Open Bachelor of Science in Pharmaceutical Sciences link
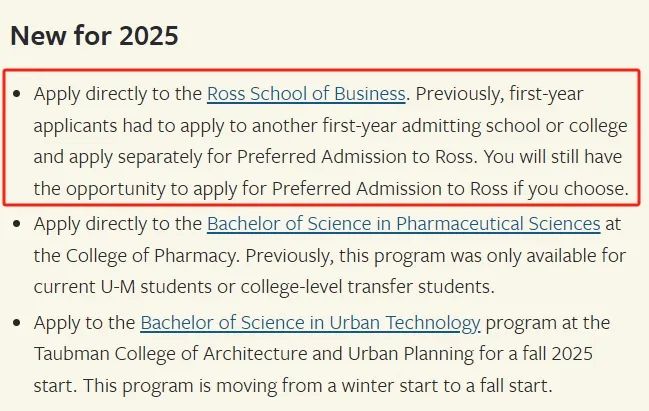 point(404,224)
